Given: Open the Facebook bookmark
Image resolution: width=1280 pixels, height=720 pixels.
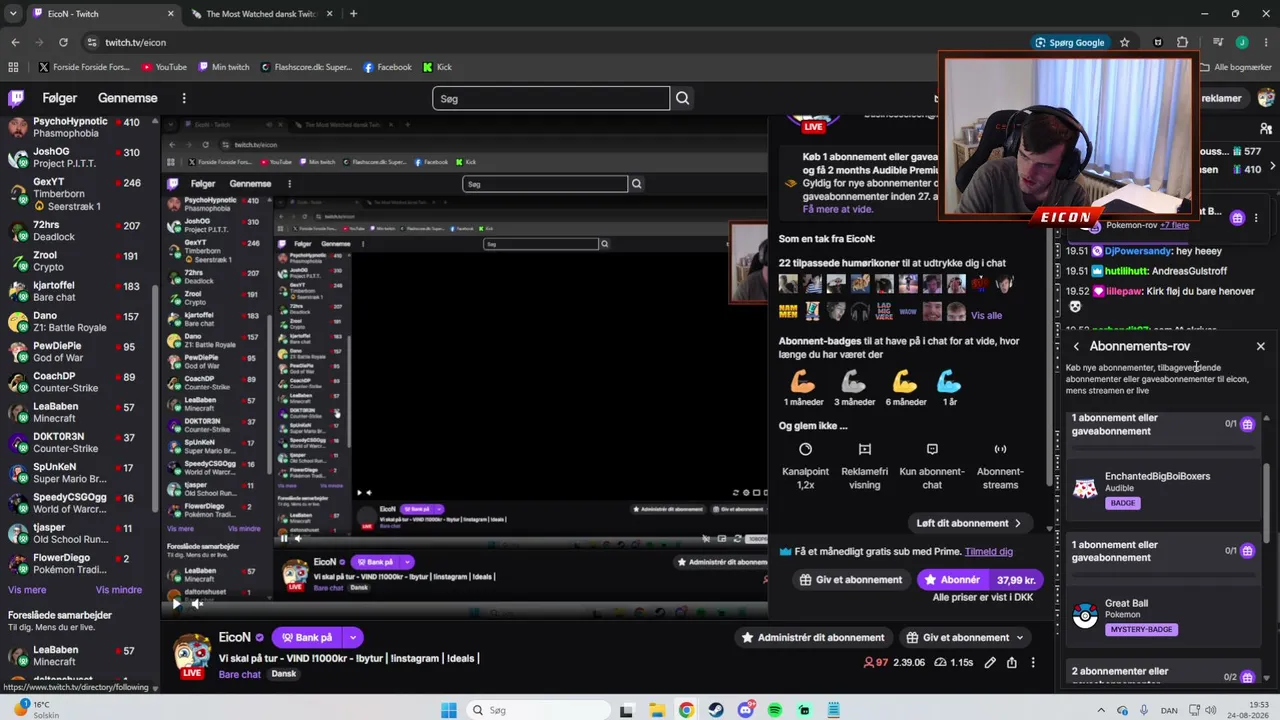Looking at the screenshot, I should pos(387,67).
